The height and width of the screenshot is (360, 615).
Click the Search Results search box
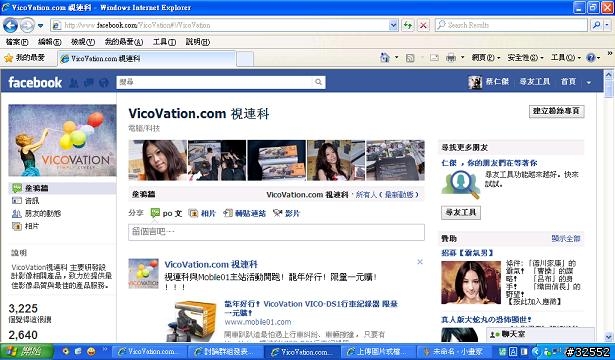(511, 25)
